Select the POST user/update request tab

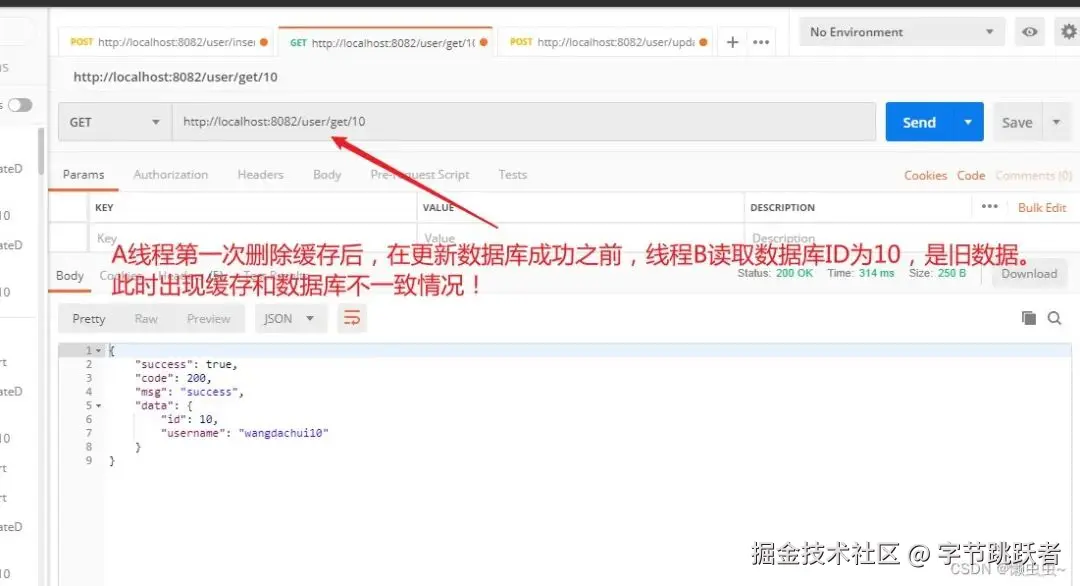coord(605,42)
